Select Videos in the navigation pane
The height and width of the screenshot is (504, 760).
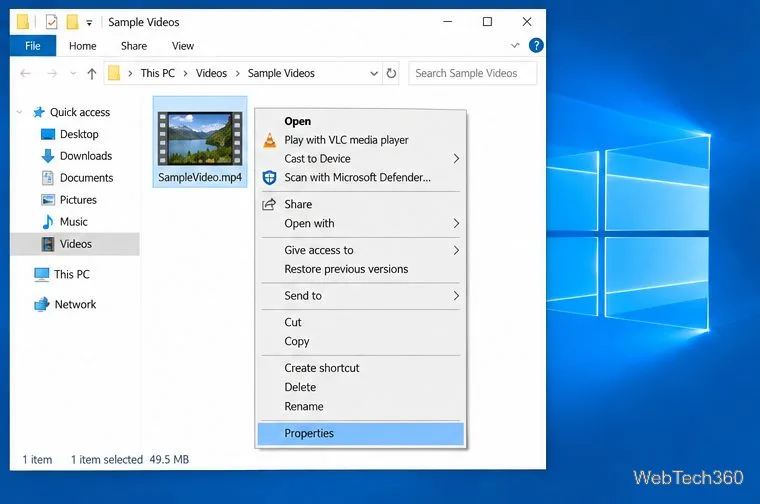[75, 244]
